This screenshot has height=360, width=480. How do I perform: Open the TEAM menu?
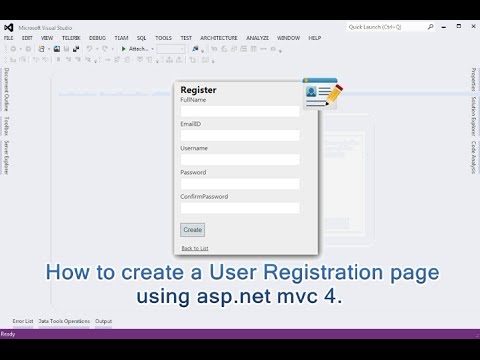tap(121, 38)
